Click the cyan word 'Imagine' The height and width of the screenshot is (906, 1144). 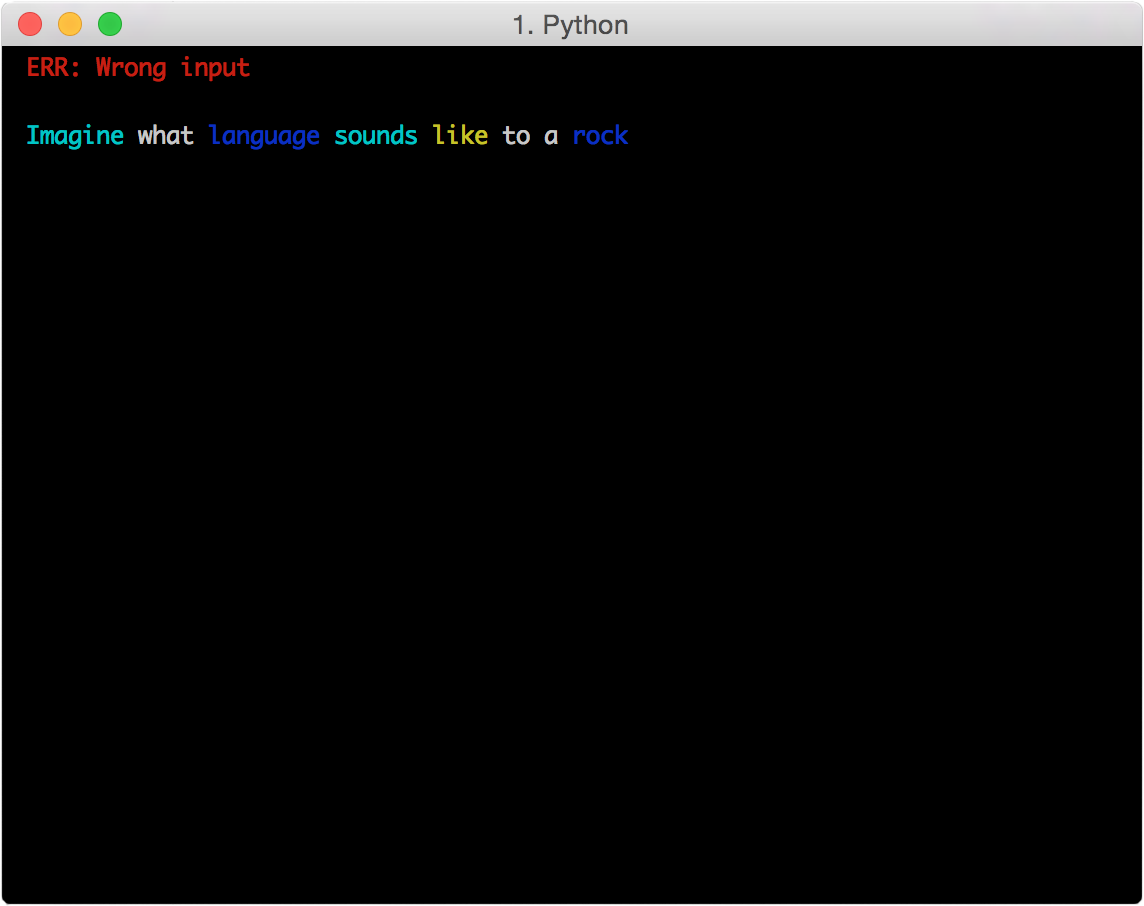[x=75, y=136]
